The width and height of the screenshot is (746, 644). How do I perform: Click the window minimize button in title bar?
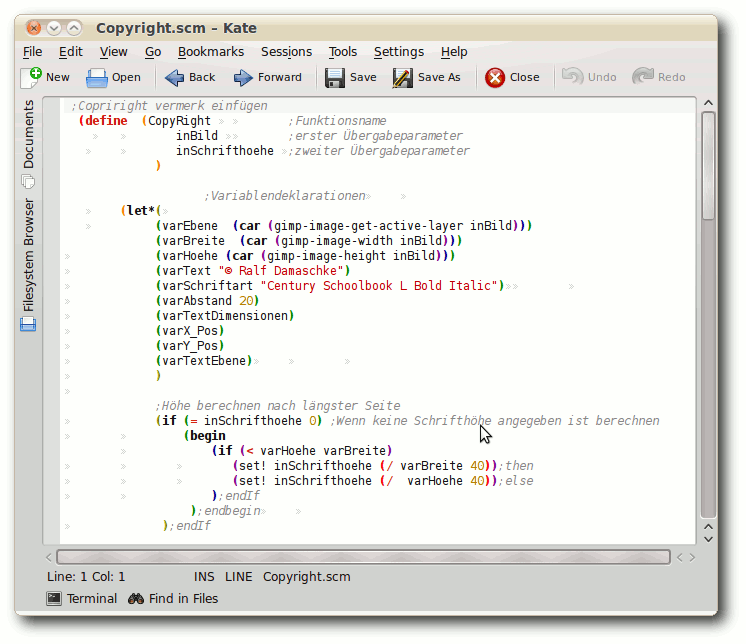[x=54, y=28]
